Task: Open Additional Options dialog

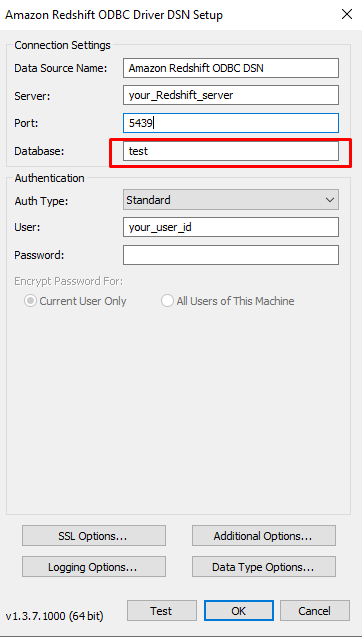Action: tap(264, 535)
